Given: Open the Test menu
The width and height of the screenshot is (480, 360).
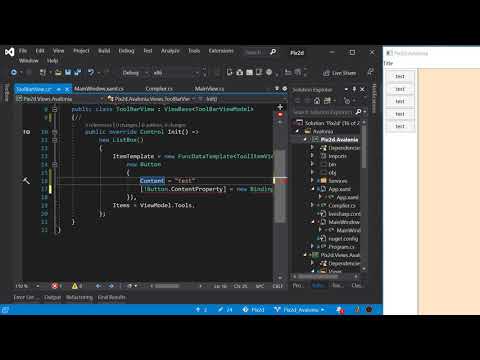Looking at the screenshot, I should (148, 51).
